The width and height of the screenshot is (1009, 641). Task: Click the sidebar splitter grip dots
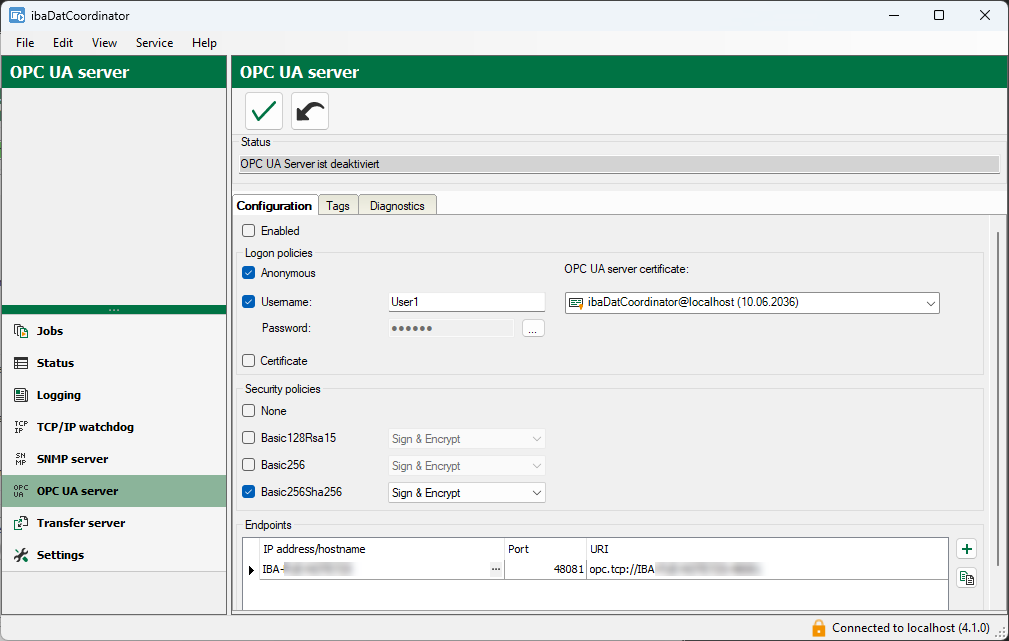114,310
